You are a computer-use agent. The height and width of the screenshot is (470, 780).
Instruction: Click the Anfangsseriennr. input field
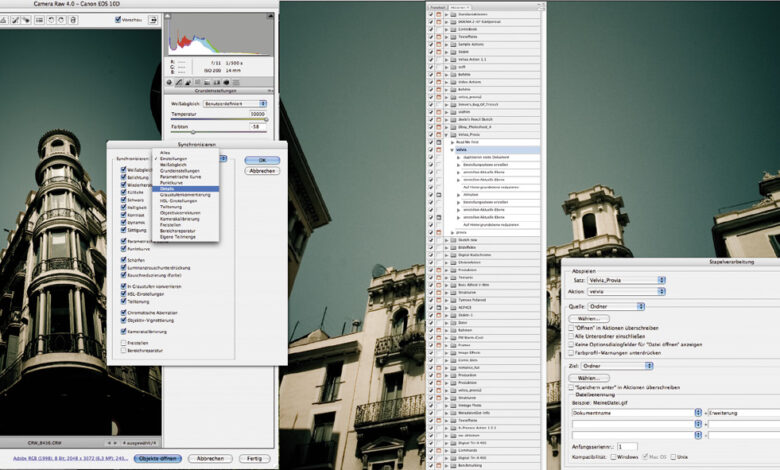(x=626, y=446)
